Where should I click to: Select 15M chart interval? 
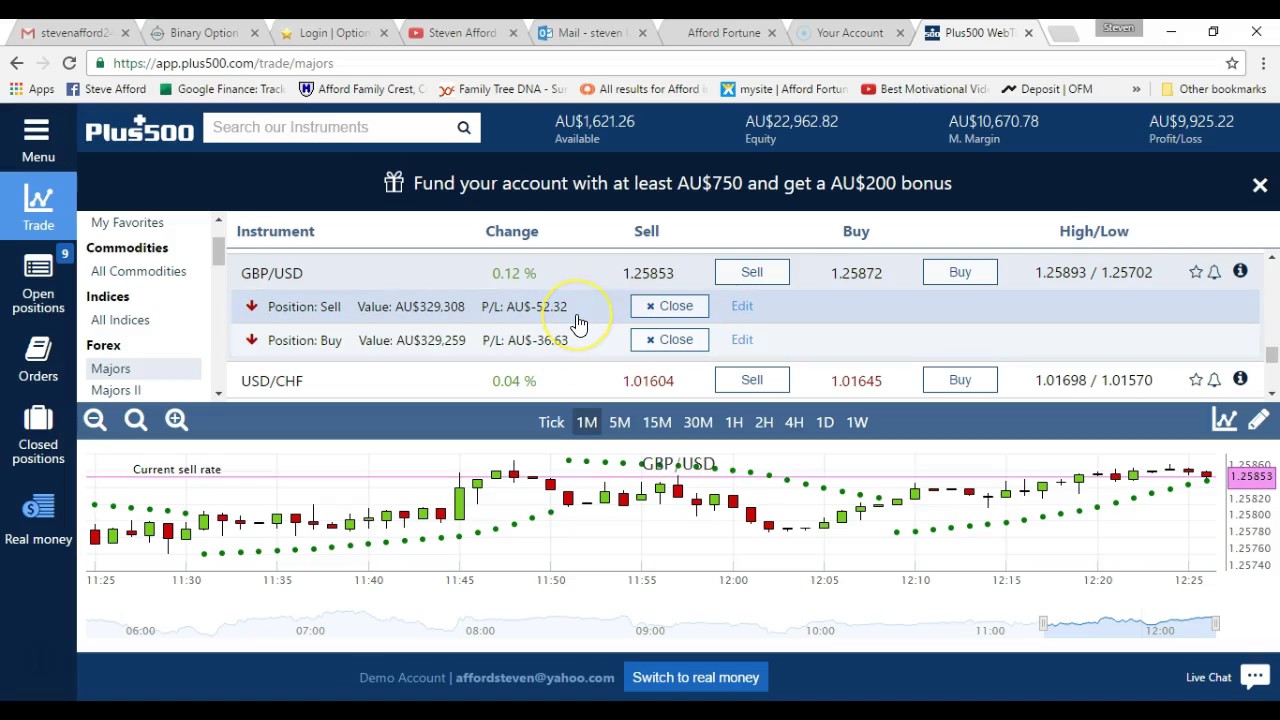(657, 422)
